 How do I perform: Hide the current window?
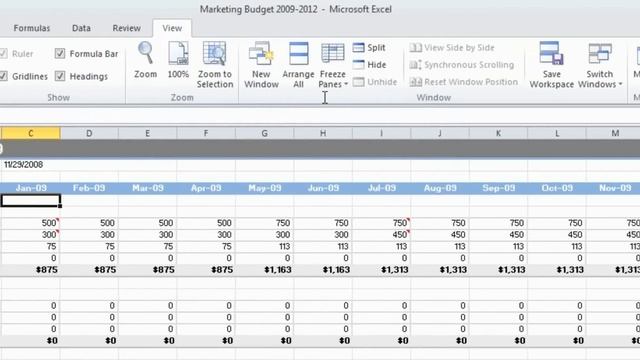369,65
